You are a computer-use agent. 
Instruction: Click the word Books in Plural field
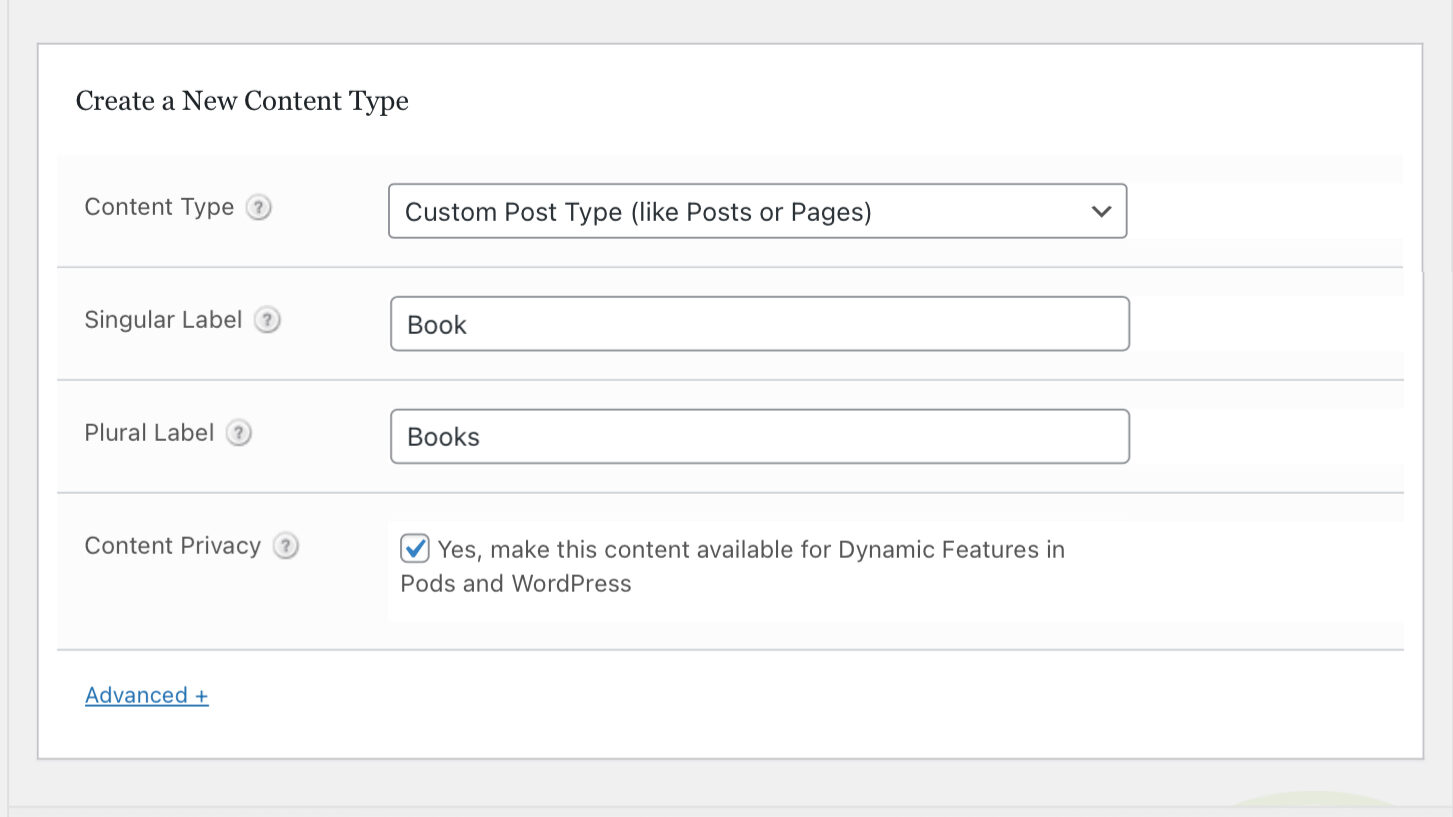[x=443, y=438]
